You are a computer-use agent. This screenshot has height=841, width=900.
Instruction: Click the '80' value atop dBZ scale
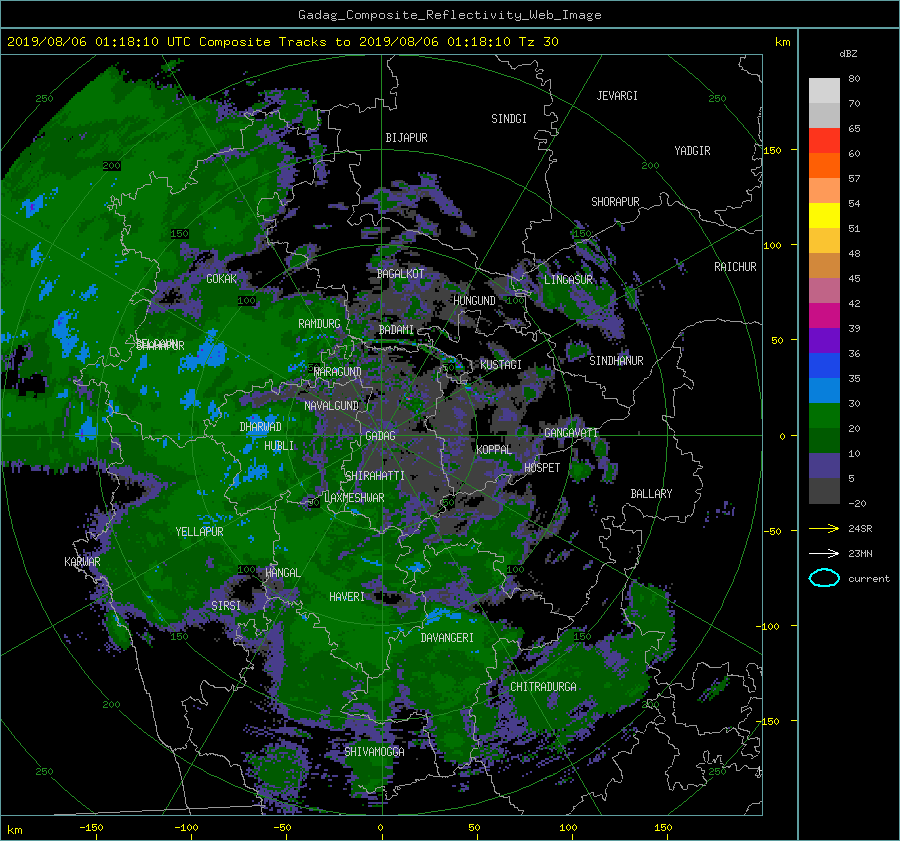854,79
